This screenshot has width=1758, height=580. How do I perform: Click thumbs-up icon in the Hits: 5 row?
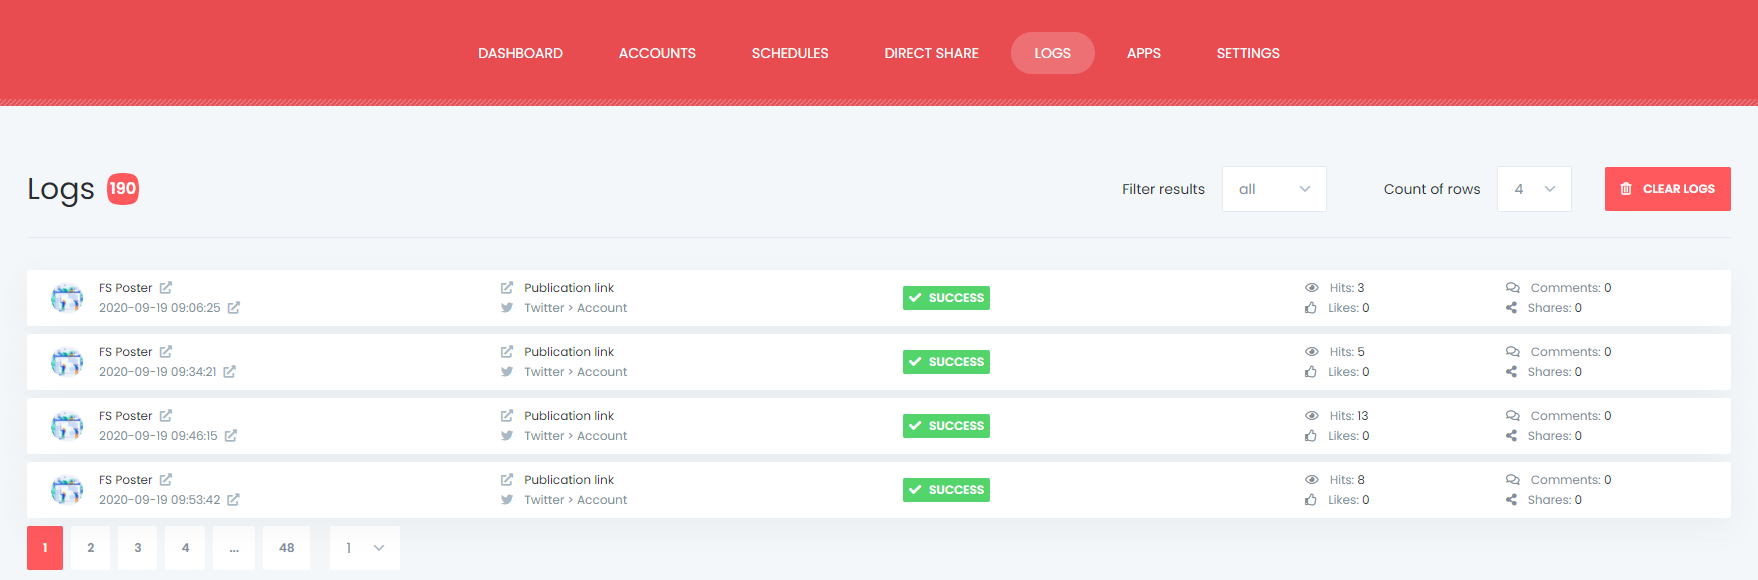tap(1311, 372)
